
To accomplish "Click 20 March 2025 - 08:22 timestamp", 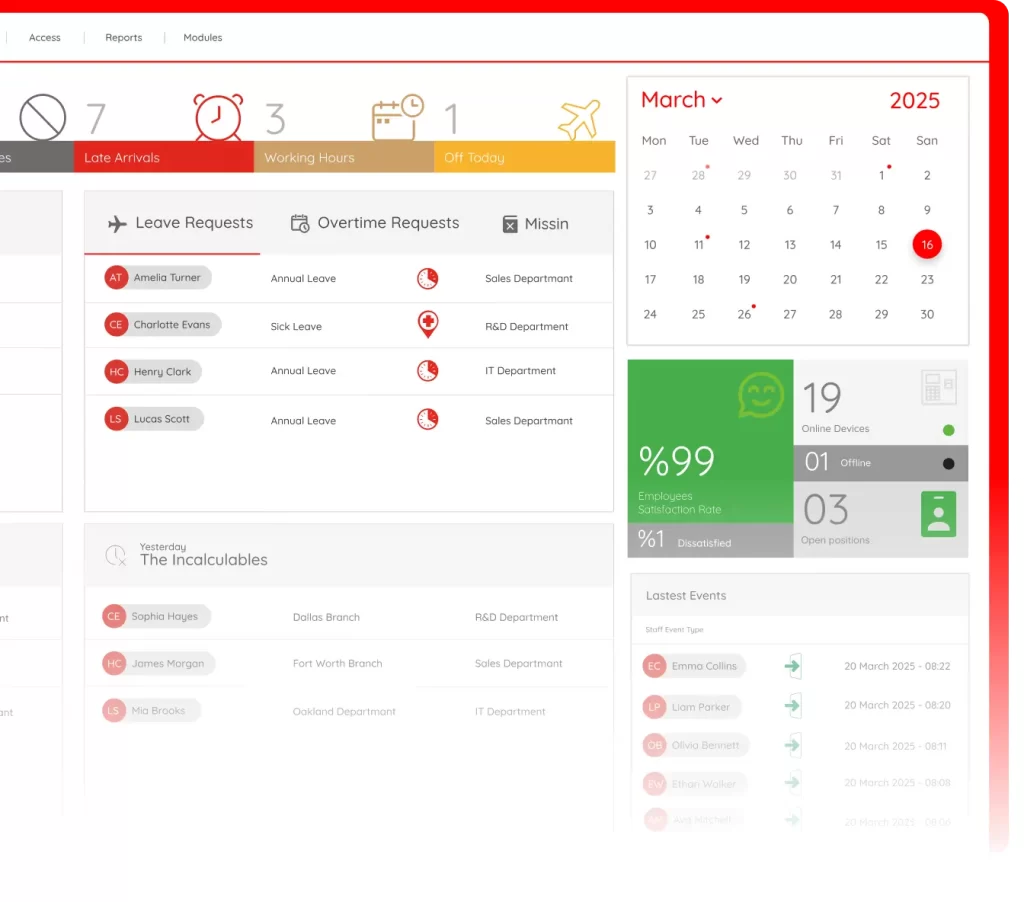I will [x=897, y=666].
